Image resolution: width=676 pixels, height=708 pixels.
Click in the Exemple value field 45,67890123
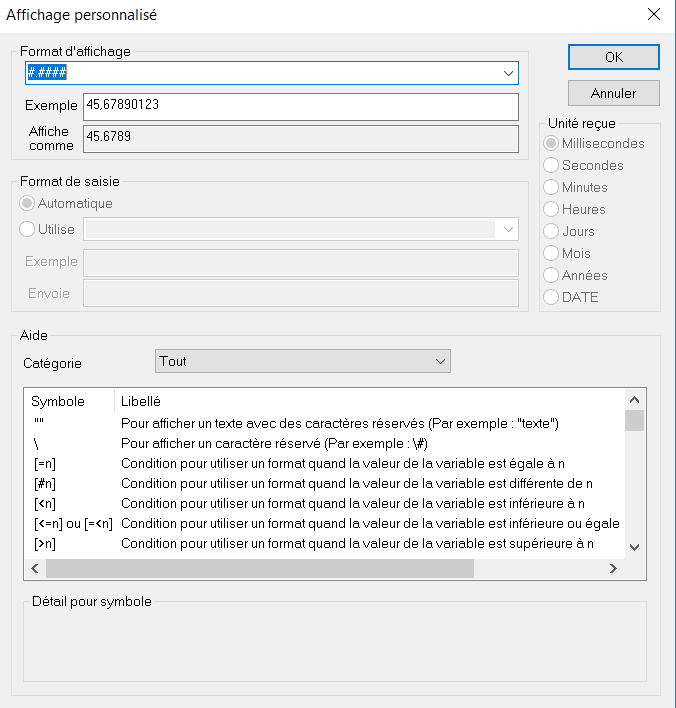click(300, 106)
